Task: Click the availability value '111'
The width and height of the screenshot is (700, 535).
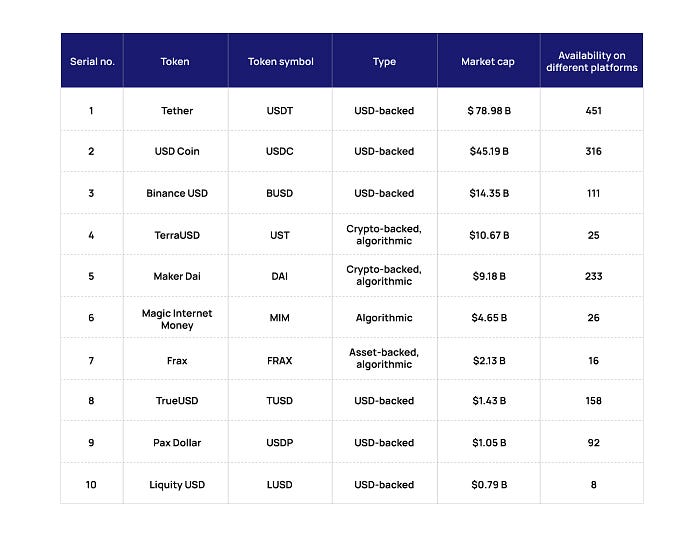Action: (593, 193)
